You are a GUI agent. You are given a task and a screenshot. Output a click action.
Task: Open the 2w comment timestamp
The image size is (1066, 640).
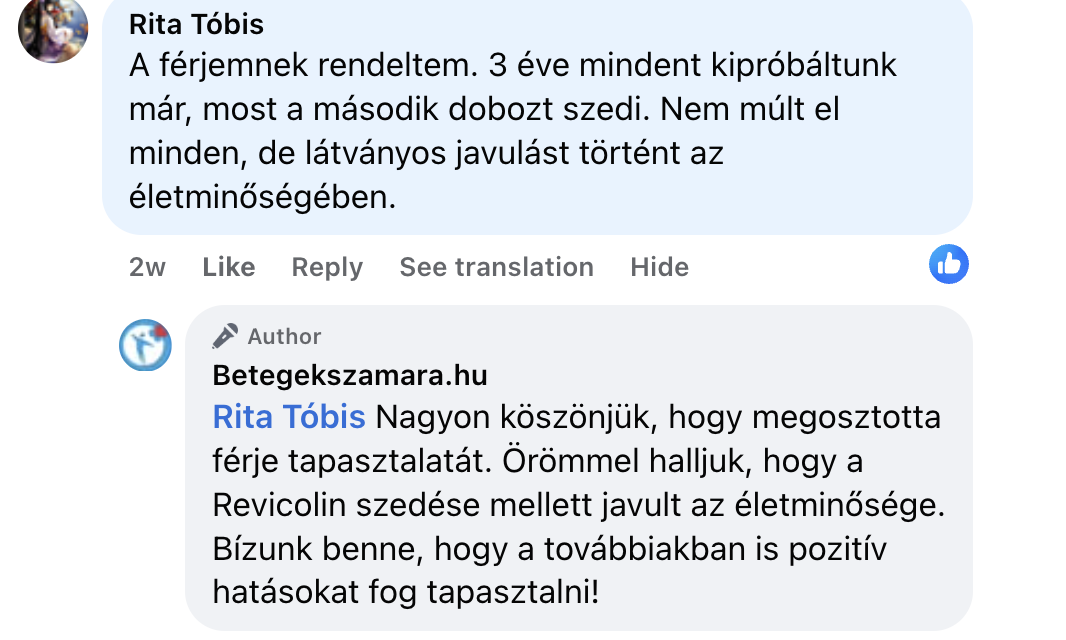coord(147,267)
